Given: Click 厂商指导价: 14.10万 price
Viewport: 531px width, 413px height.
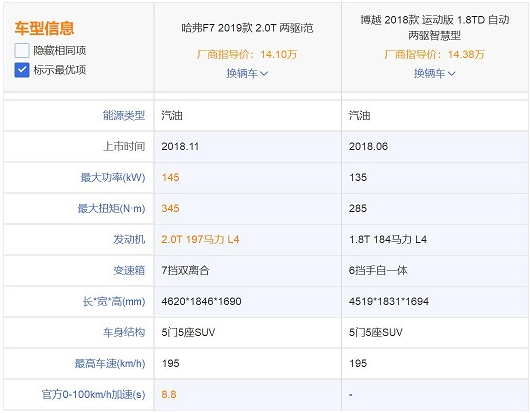Looking at the screenshot, I should pyautogui.click(x=247, y=54).
